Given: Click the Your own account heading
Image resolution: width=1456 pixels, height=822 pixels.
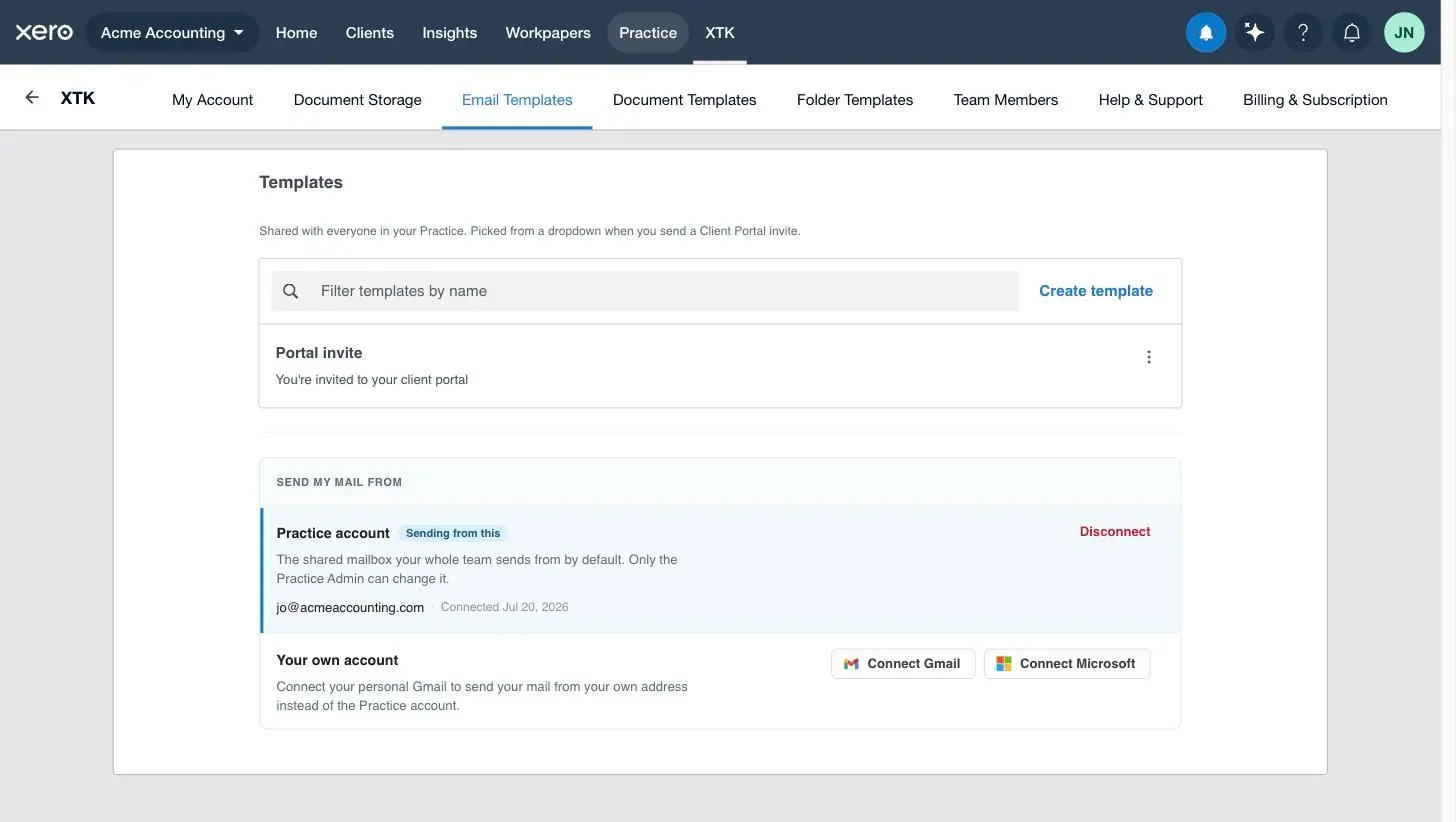Looking at the screenshot, I should tap(337, 660).
